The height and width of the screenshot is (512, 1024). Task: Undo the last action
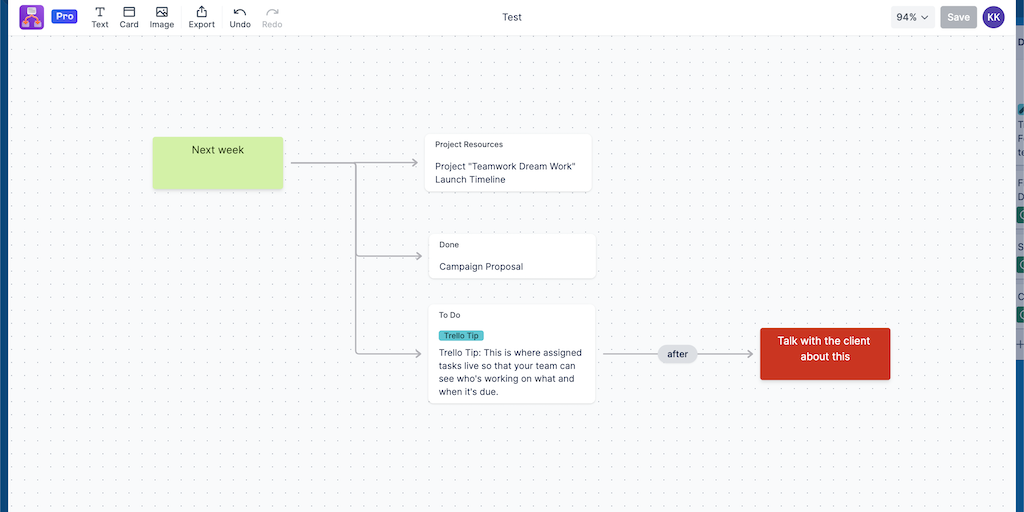pyautogui.click(x=240, y=17)
